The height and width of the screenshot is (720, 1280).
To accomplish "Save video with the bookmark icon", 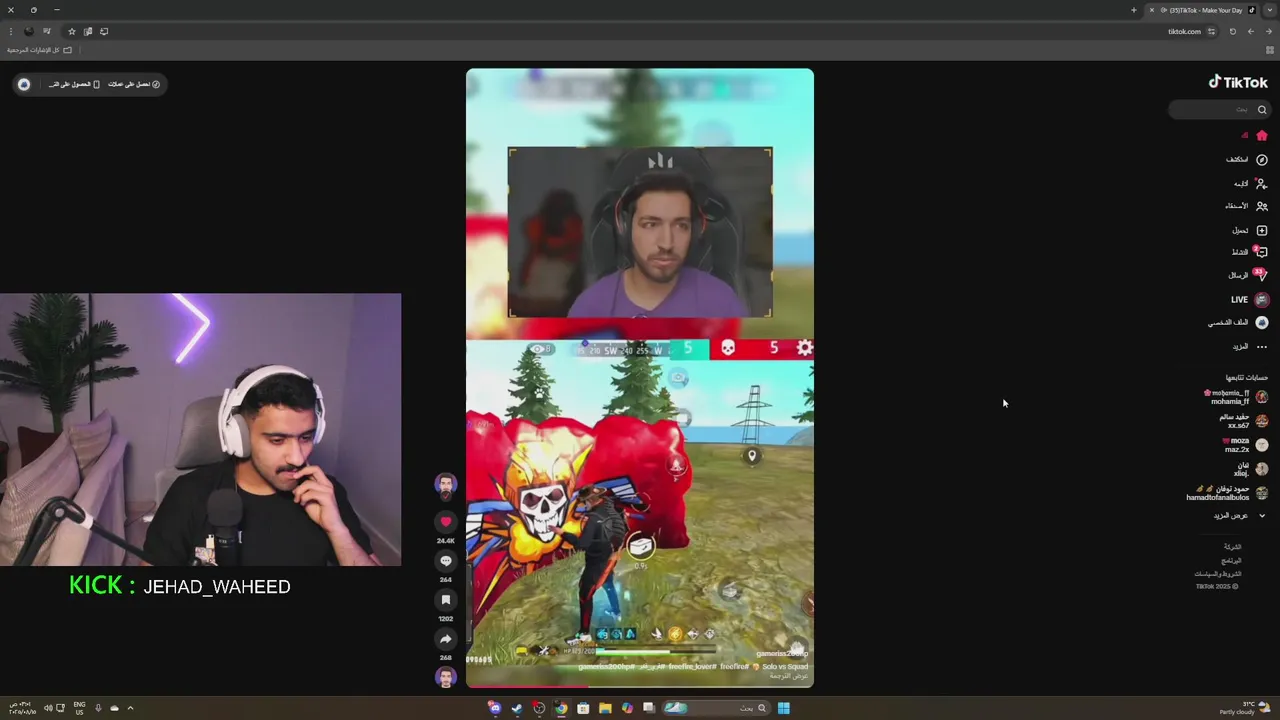I will (446, 599).
